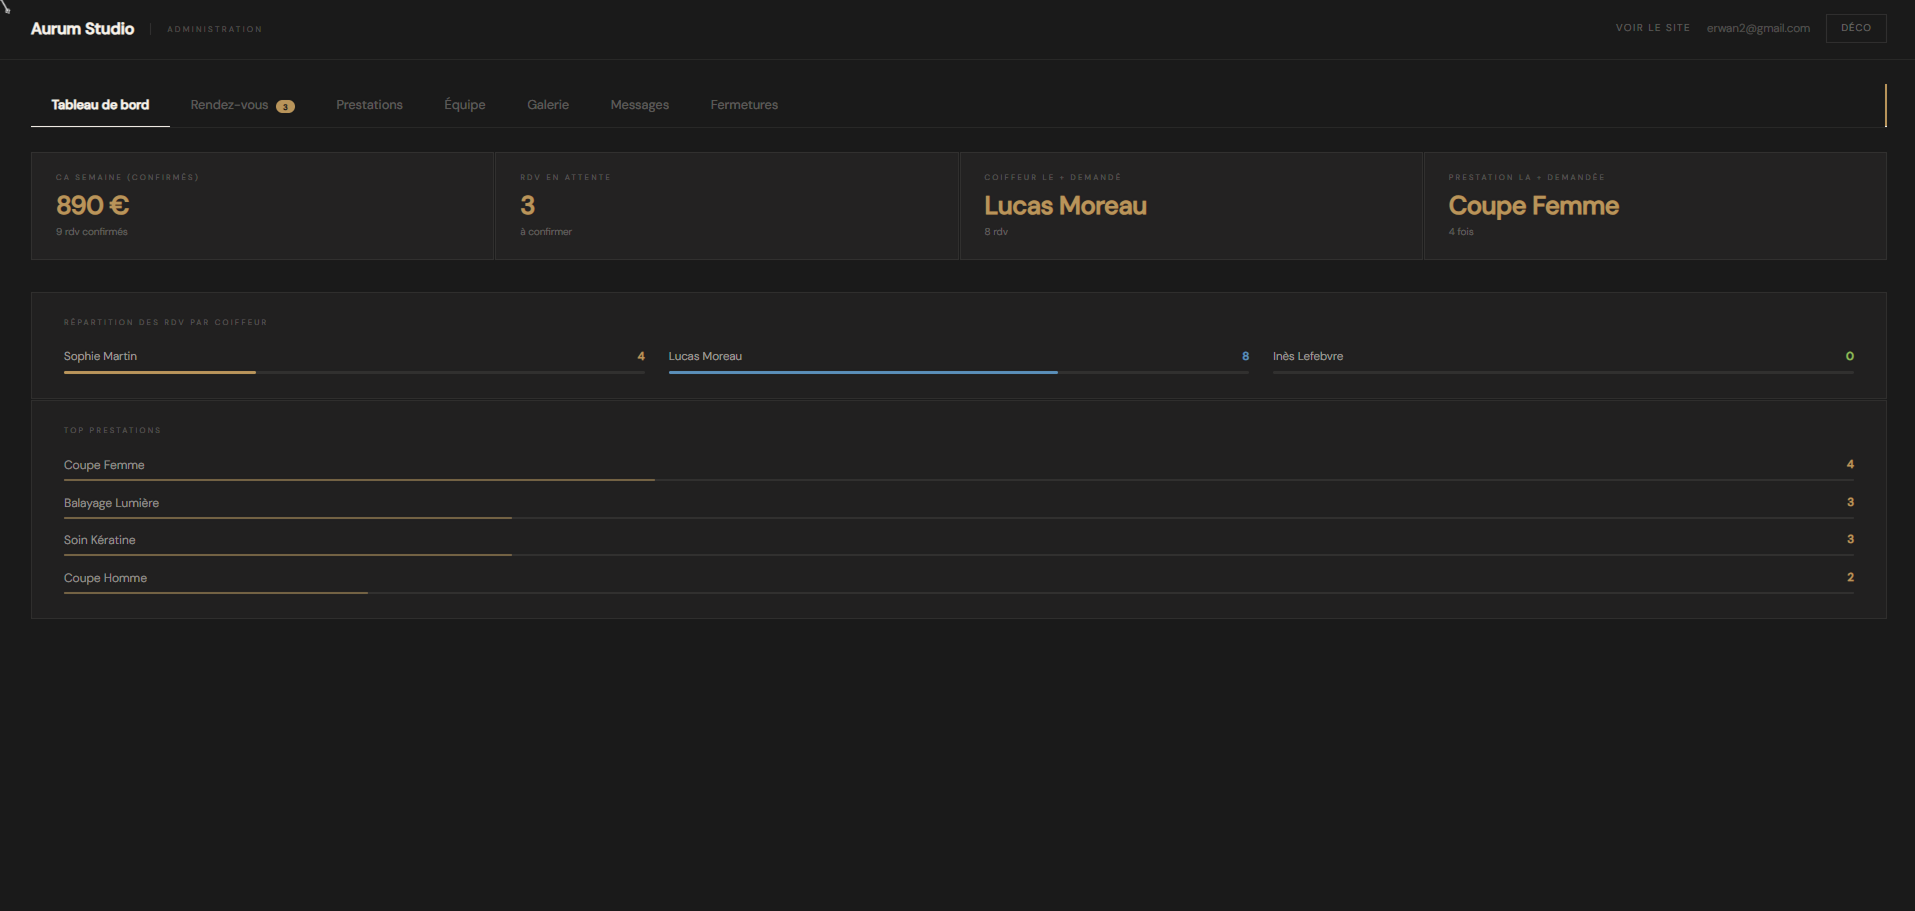Open the Prestations tab
This screenshot has width=1915, height=911.
click(369, 105)
